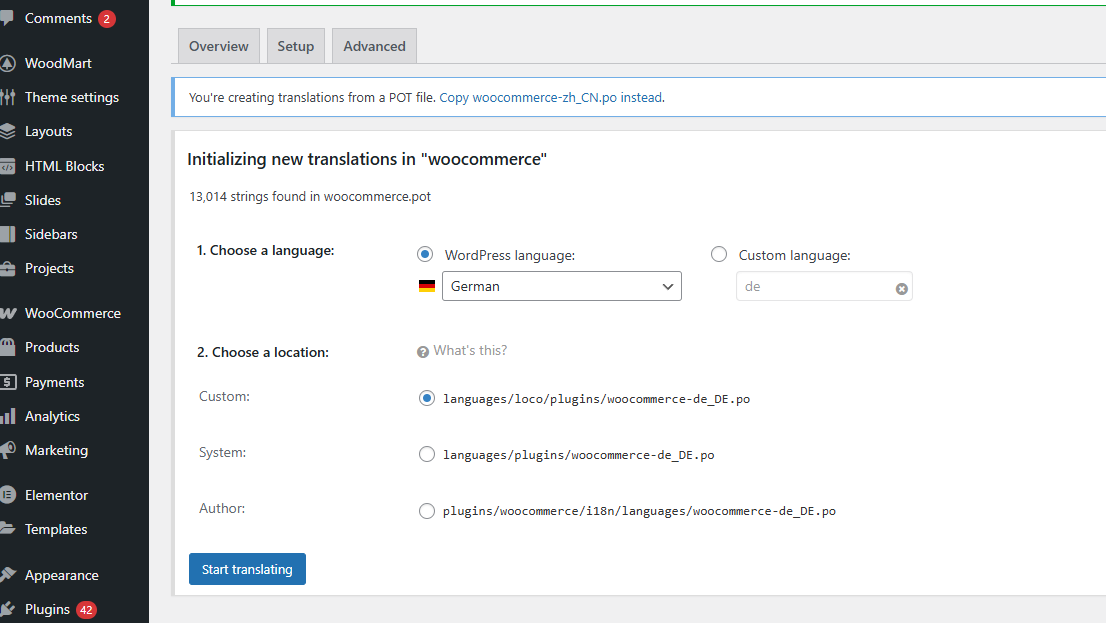Choose the System file location option
Image resolution: width=1106 pixels, height=623 pixels.
click(427, 454)
